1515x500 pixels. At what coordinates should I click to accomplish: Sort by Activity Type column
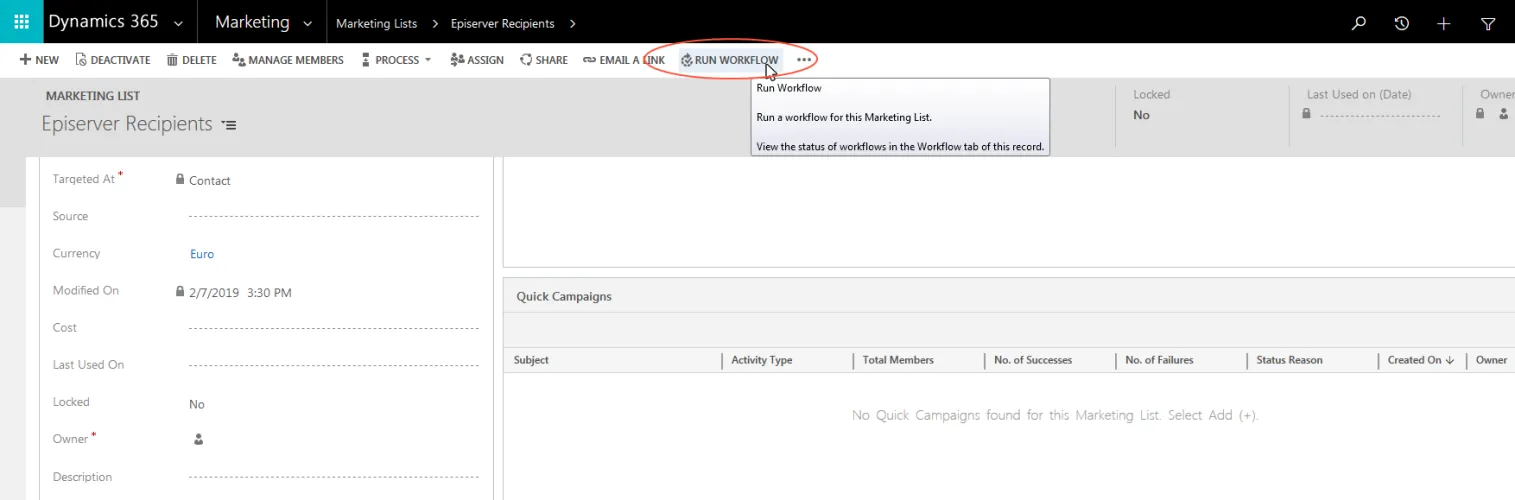point(761,360)
